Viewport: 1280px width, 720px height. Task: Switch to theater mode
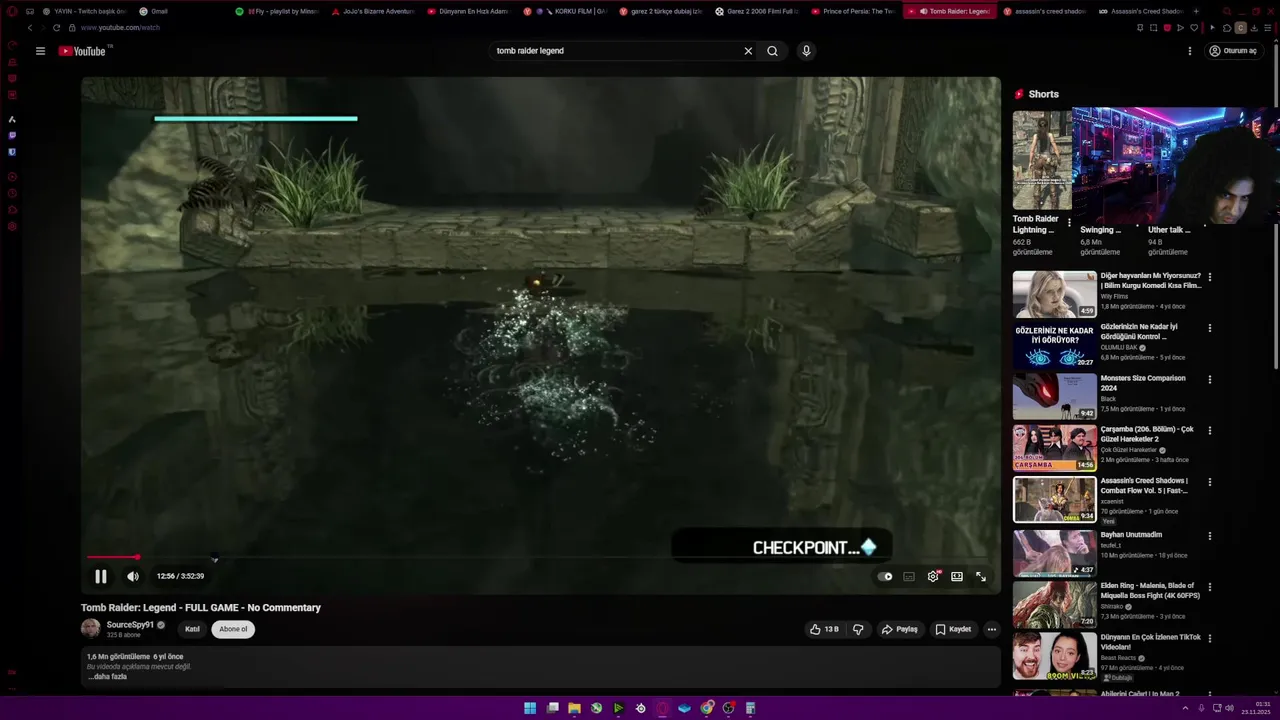pos(957,576)
